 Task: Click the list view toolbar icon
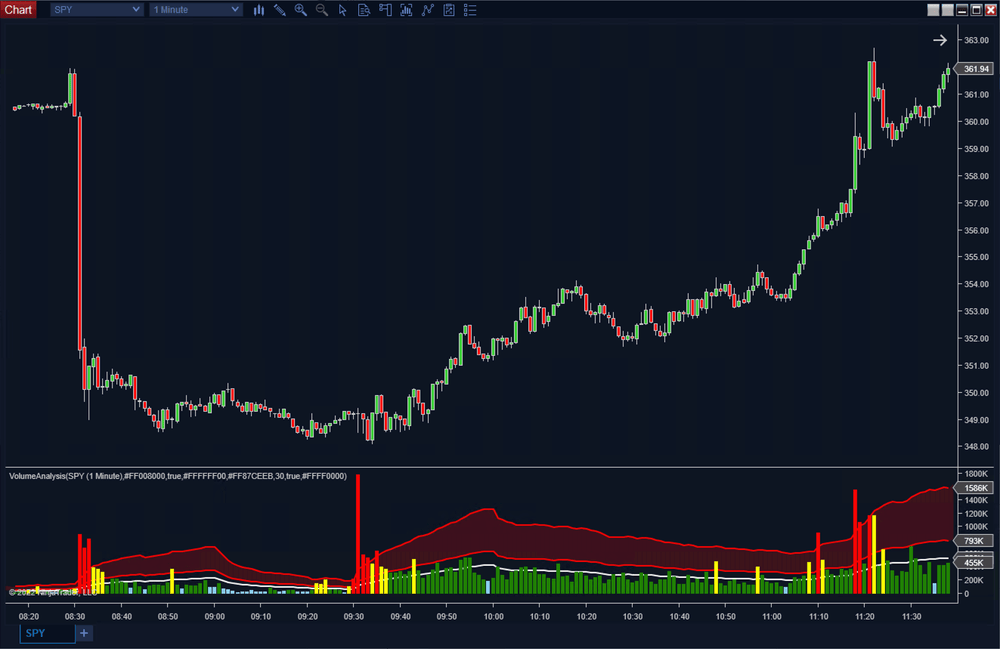point(470,10)
